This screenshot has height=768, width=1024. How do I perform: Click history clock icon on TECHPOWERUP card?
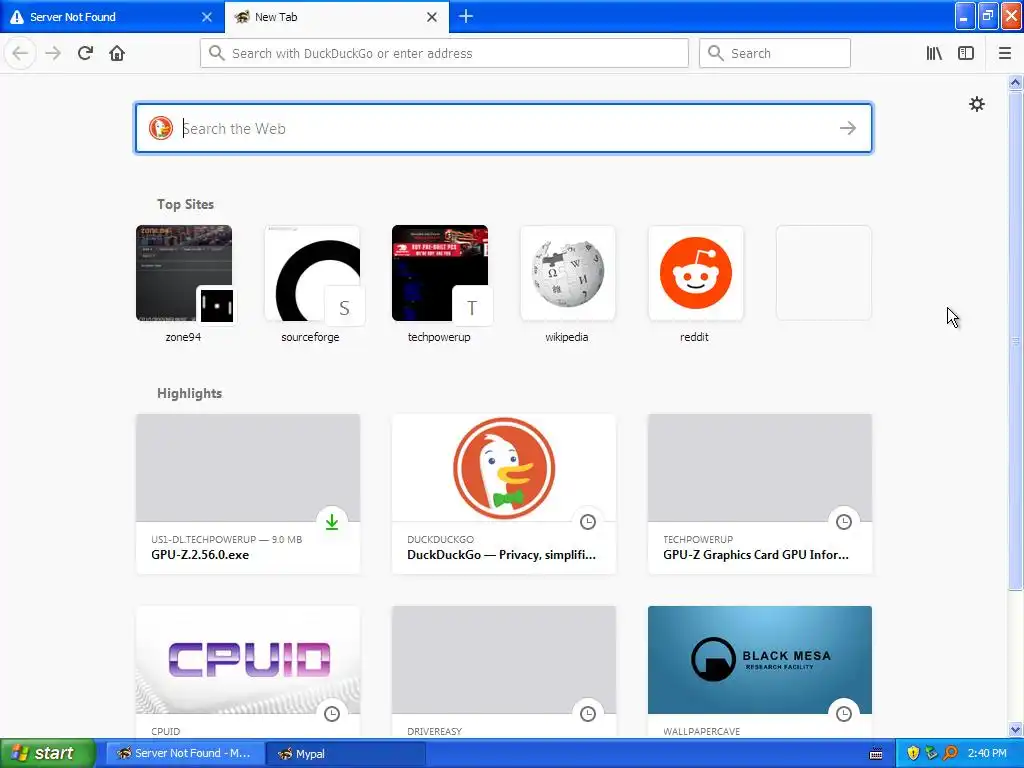point(844,522)
